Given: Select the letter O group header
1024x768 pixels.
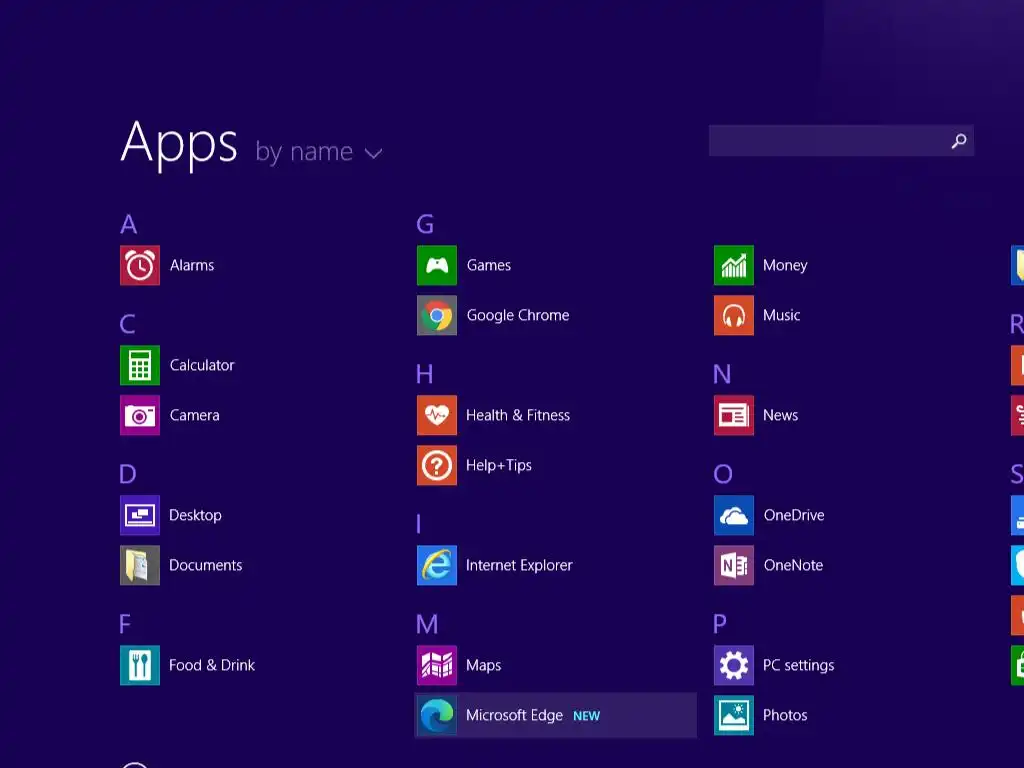Looking at the screenshot, I should pyautogui.click(x=723, y=474).
